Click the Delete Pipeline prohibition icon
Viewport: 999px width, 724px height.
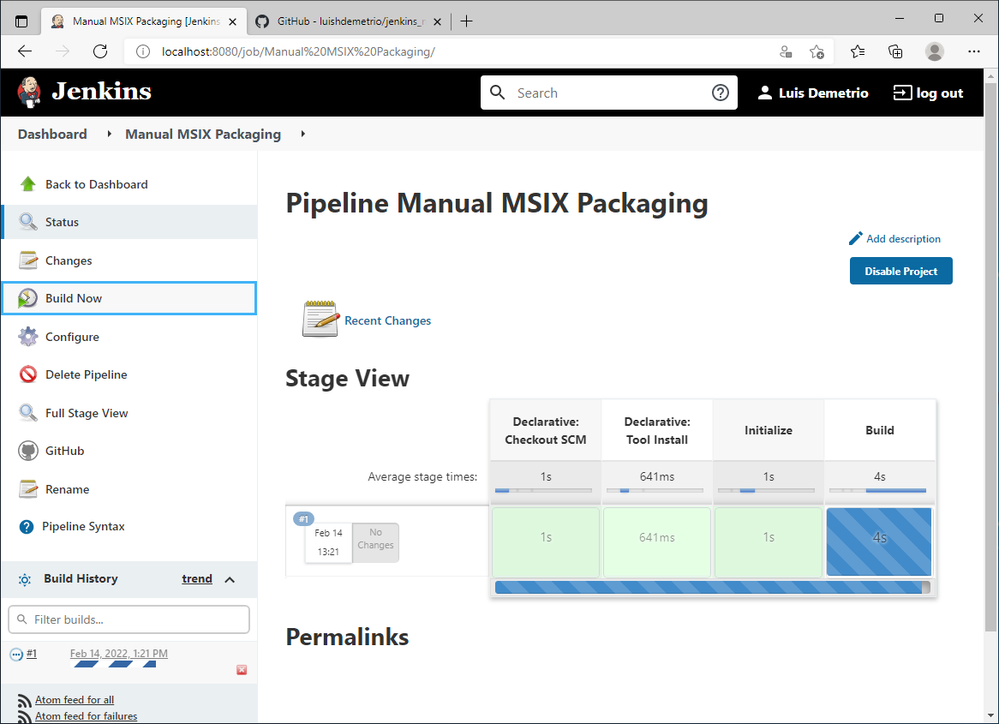28,375
